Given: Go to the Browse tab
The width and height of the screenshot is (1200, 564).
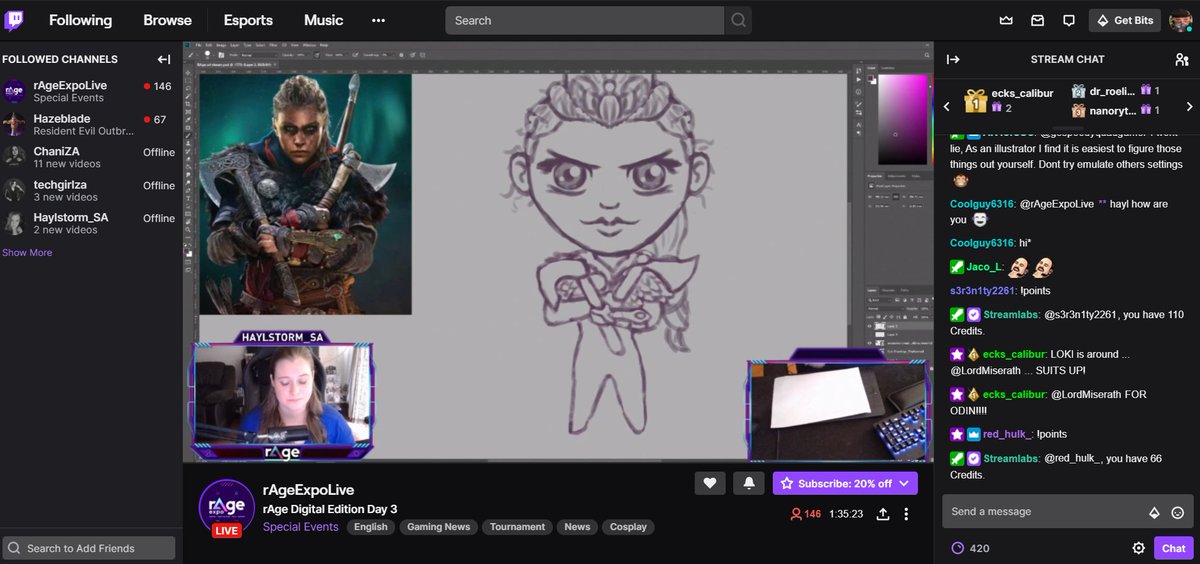Looking at the screenshot, I should (x=167, y=20).
